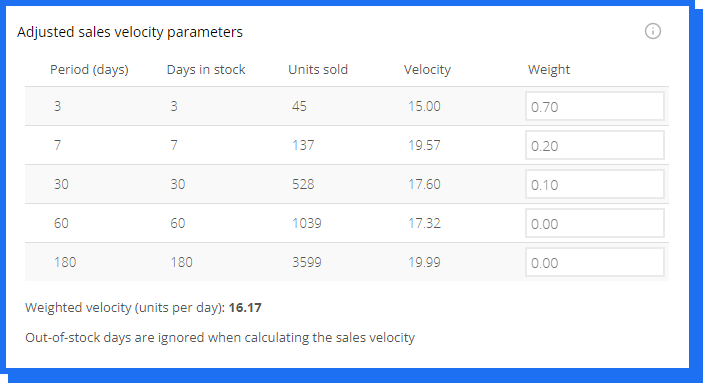The height and width of the screenshot is (383, 703).
Task: Click the weighted velocity value 16.17
Action: pyautogui.click(x=245, y=308)
